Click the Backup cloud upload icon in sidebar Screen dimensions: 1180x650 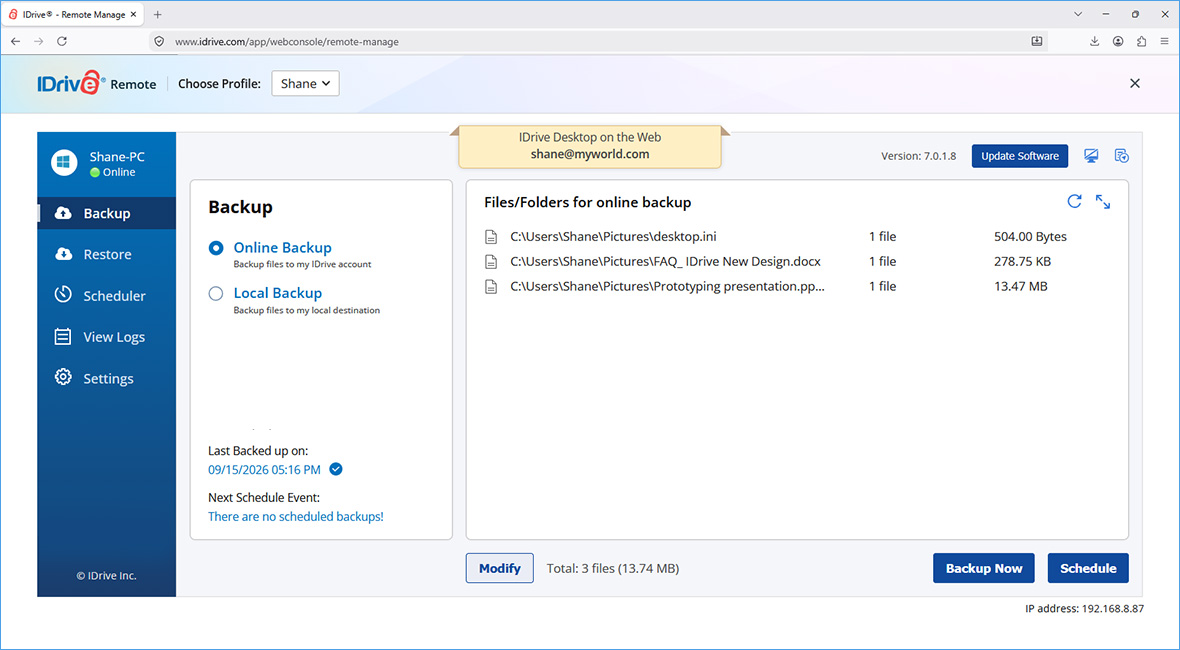pos(64,213)
